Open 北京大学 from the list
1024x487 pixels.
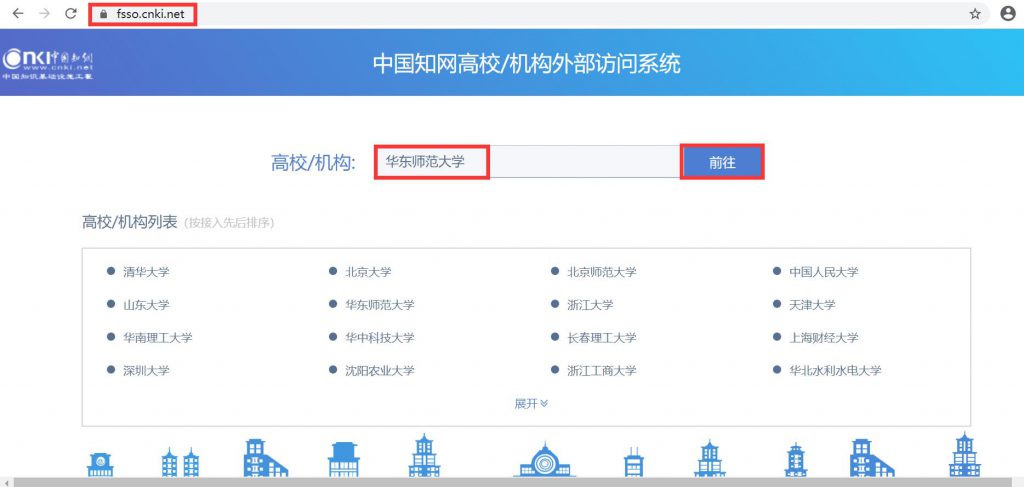pos(368,272)
